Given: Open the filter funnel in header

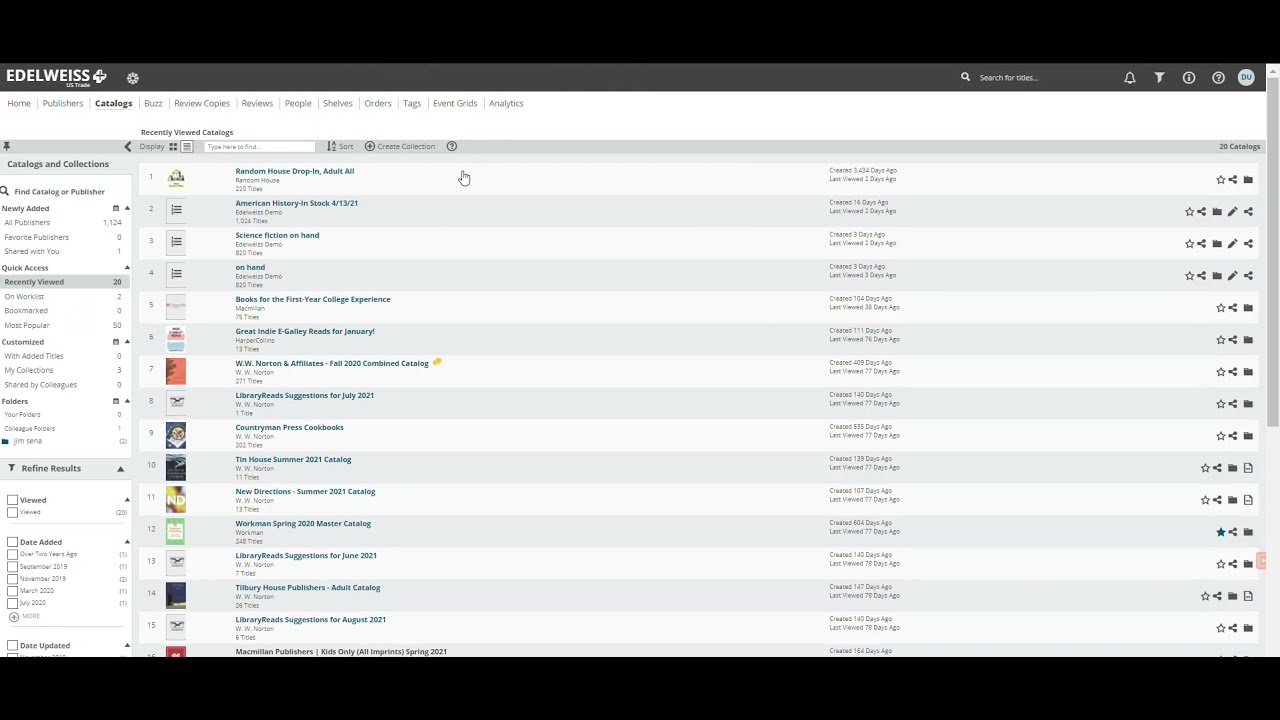Looking at the screenshot, I should [x=1159, y=77].
